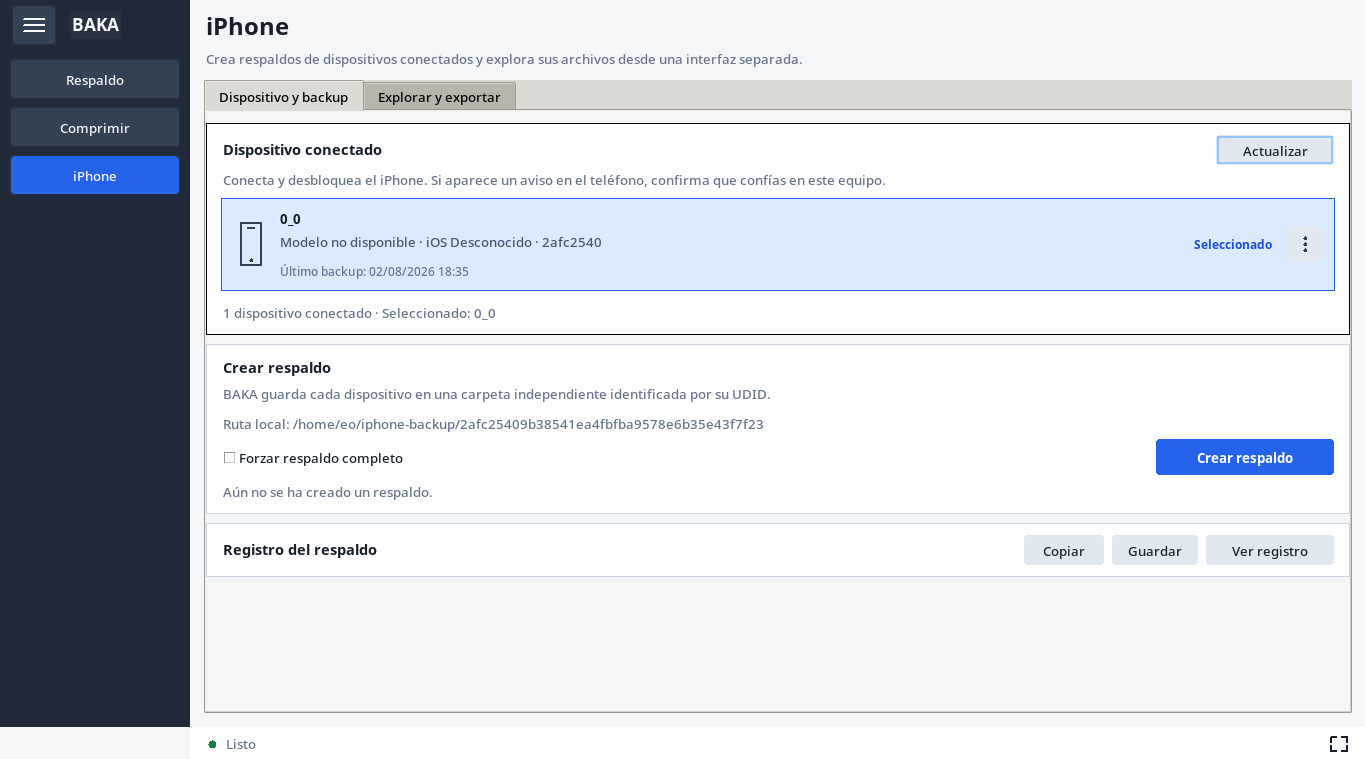Click the Listo status text
The width and height of the screenshot is (1365, 759).
point(241,744)
